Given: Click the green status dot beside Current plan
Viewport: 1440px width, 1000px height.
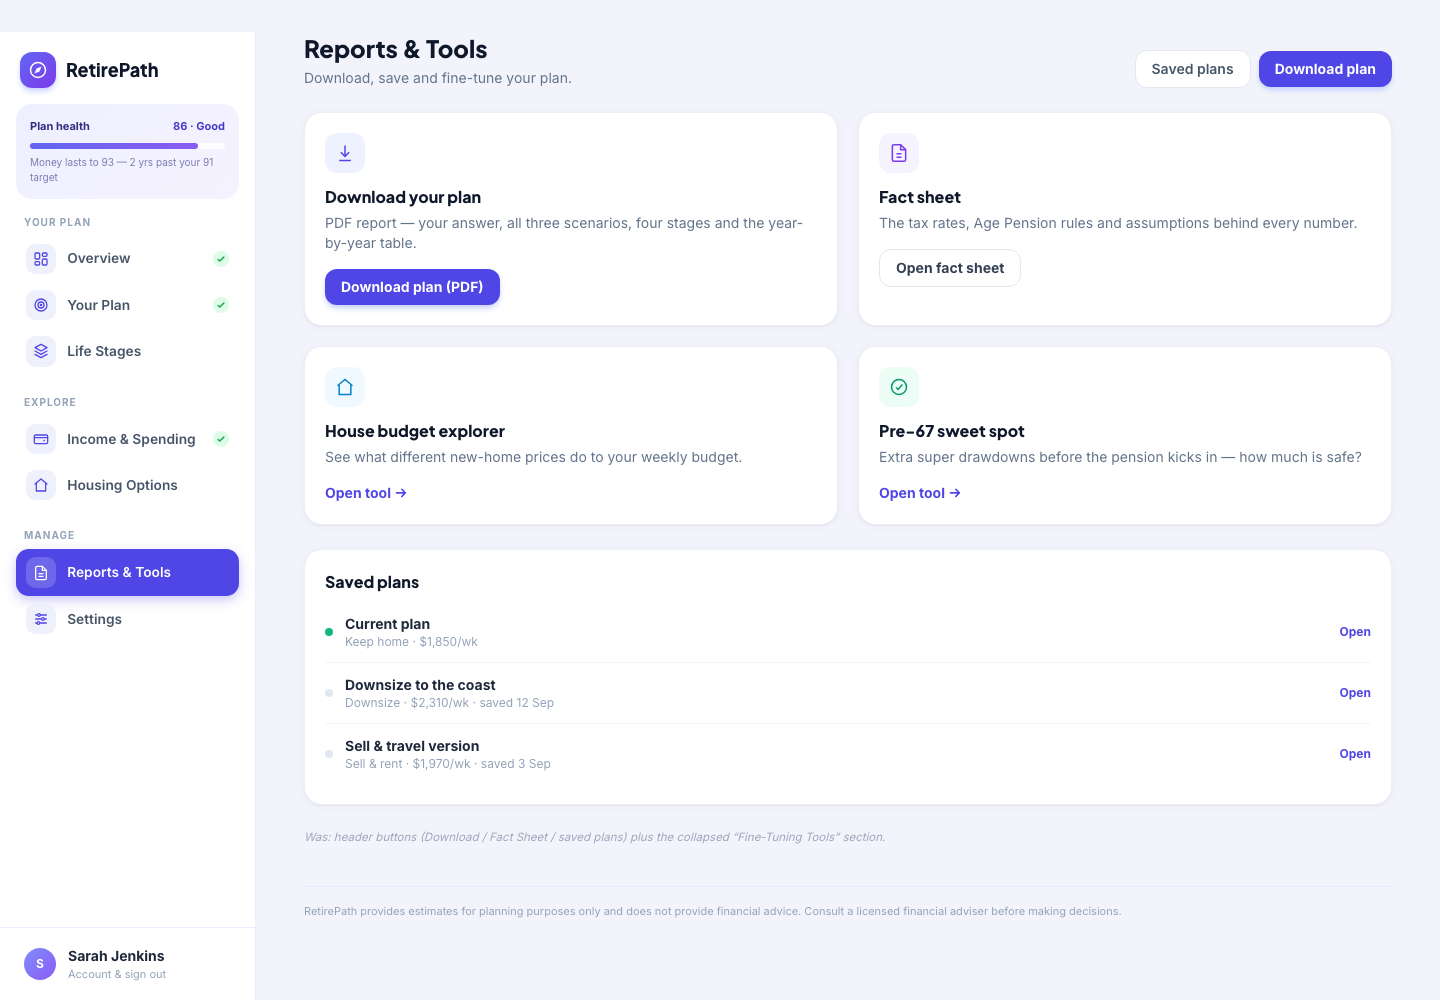Looking at the screenshot, I should [329, 632].
